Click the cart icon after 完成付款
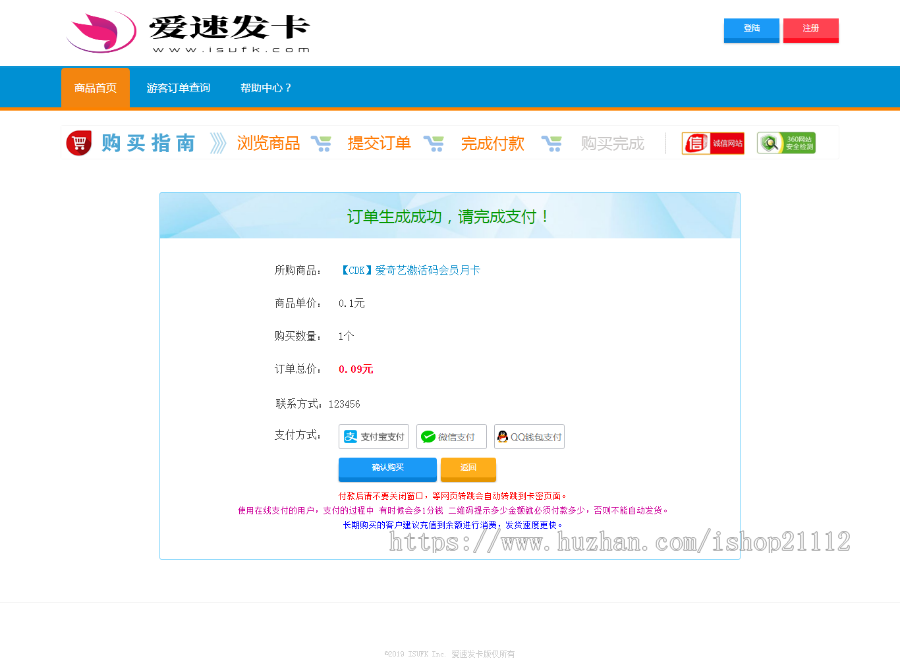Image resolution: width=900 pixels, height=669 pixels. (552, 143)
